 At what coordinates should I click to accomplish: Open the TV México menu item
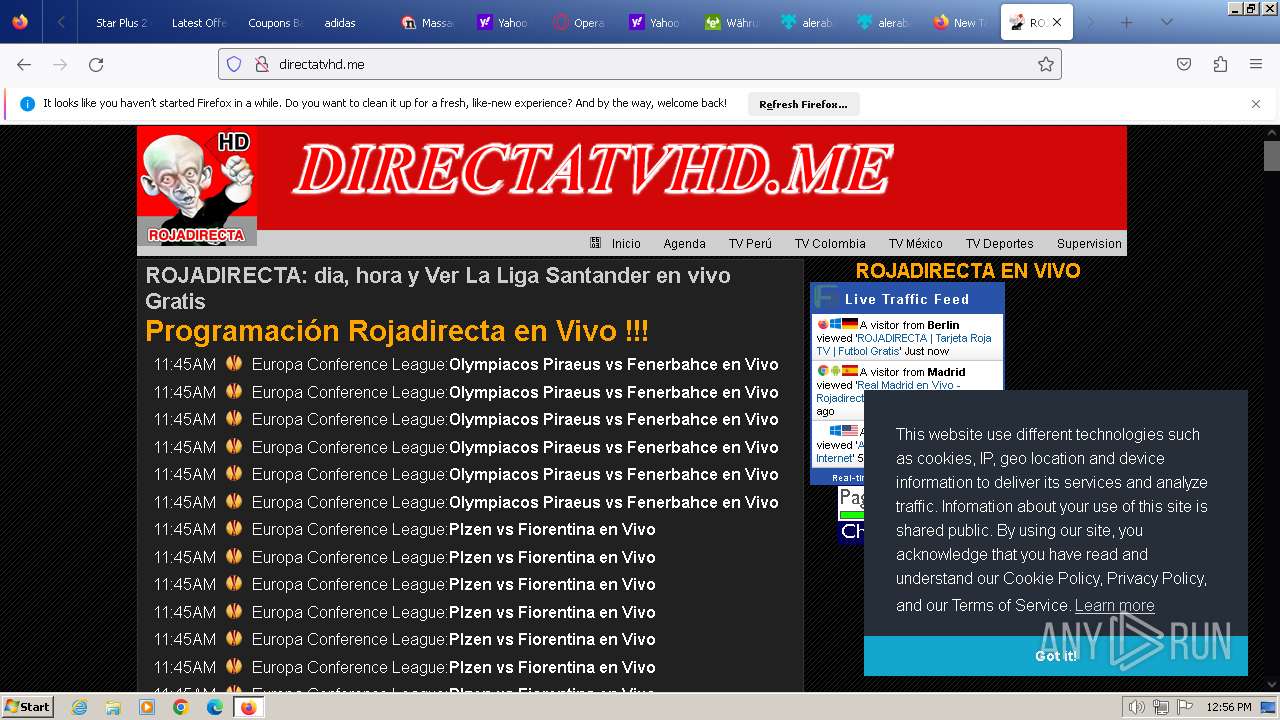point(915,243)
